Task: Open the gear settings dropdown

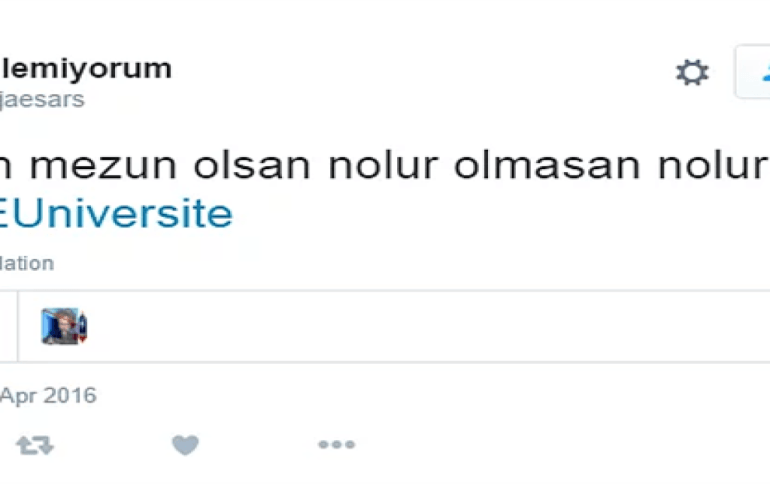Action: click(692, 73)
